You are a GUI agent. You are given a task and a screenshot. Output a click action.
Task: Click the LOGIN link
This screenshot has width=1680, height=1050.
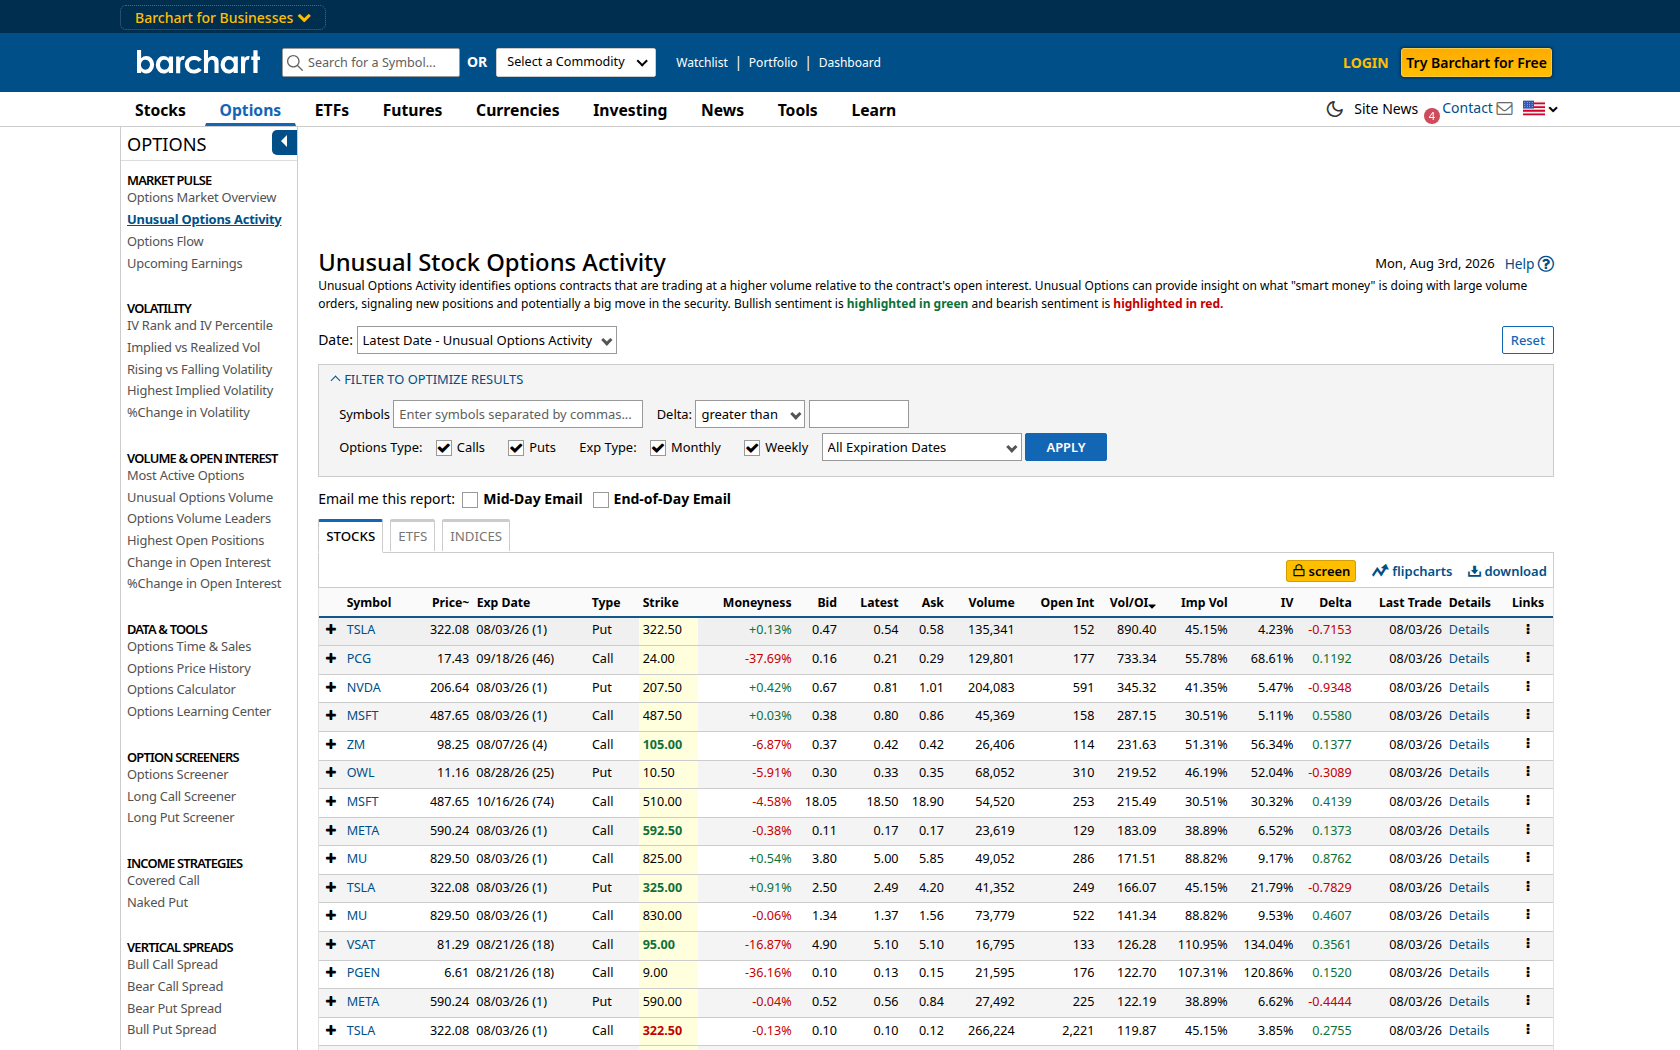click(1365, 63)
